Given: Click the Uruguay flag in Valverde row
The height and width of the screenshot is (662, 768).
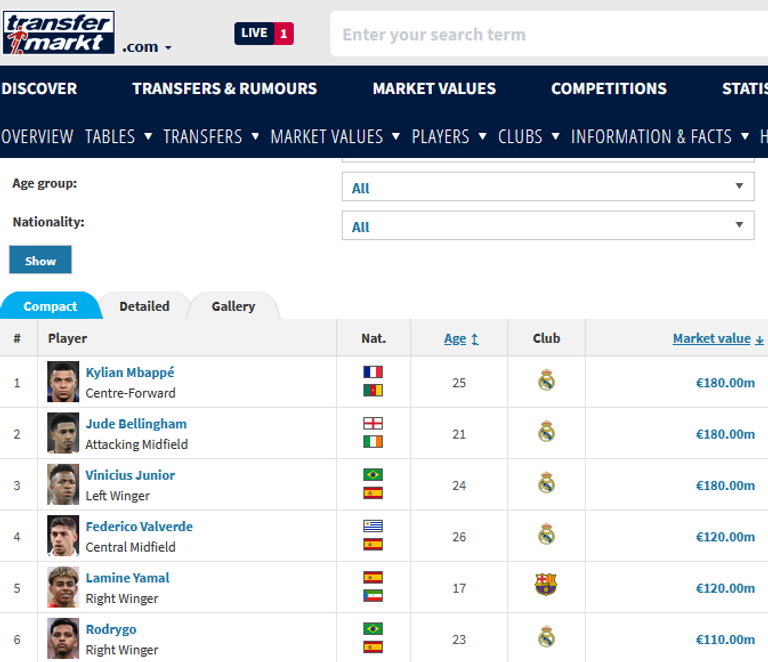Looking at the screenshot, I should [373, 526].
